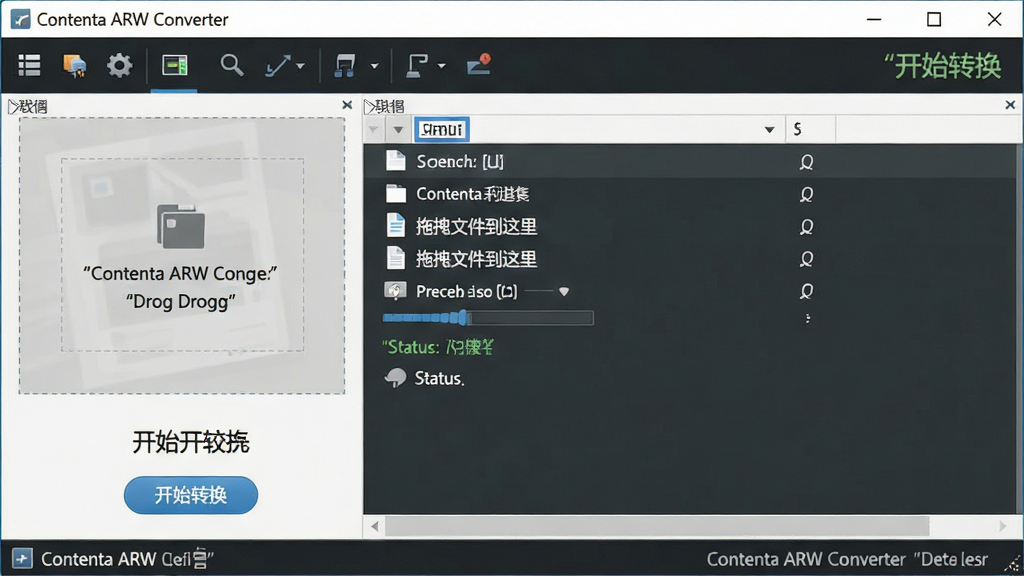This screenshot has width=1024, height=576.
Task: Open the list view toolbar icon
Action: [x=29, y=65]
